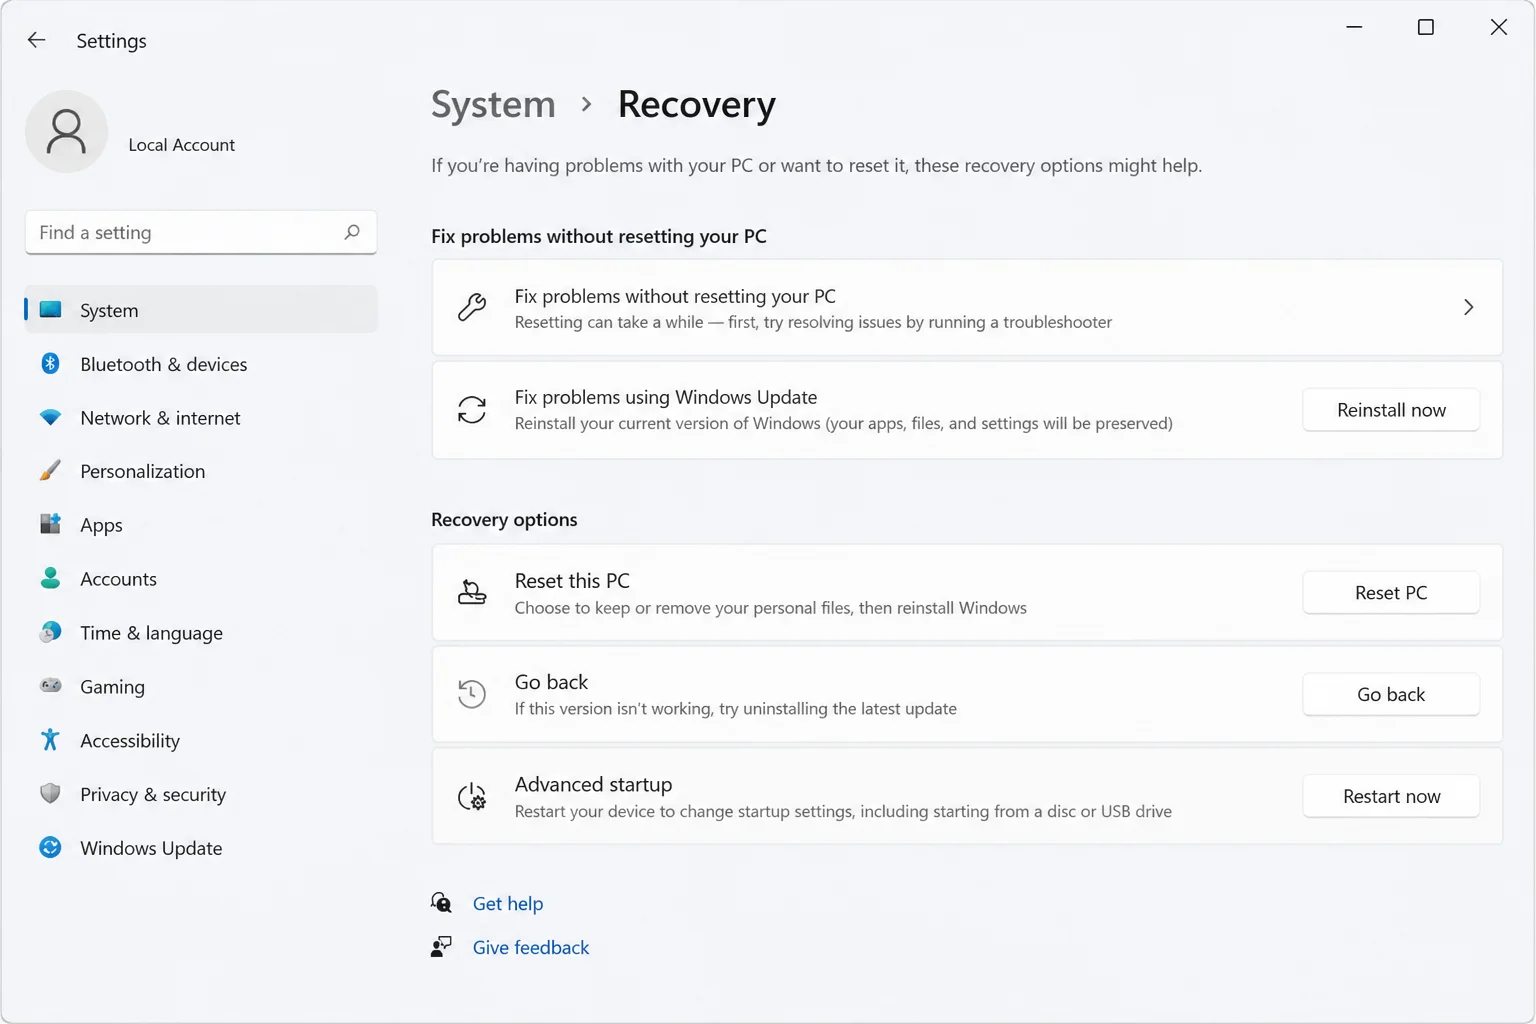The height and width of the screenshot is (1024, 1536).
Task: Click the Reinstall now button
Action: (1391, 410)
